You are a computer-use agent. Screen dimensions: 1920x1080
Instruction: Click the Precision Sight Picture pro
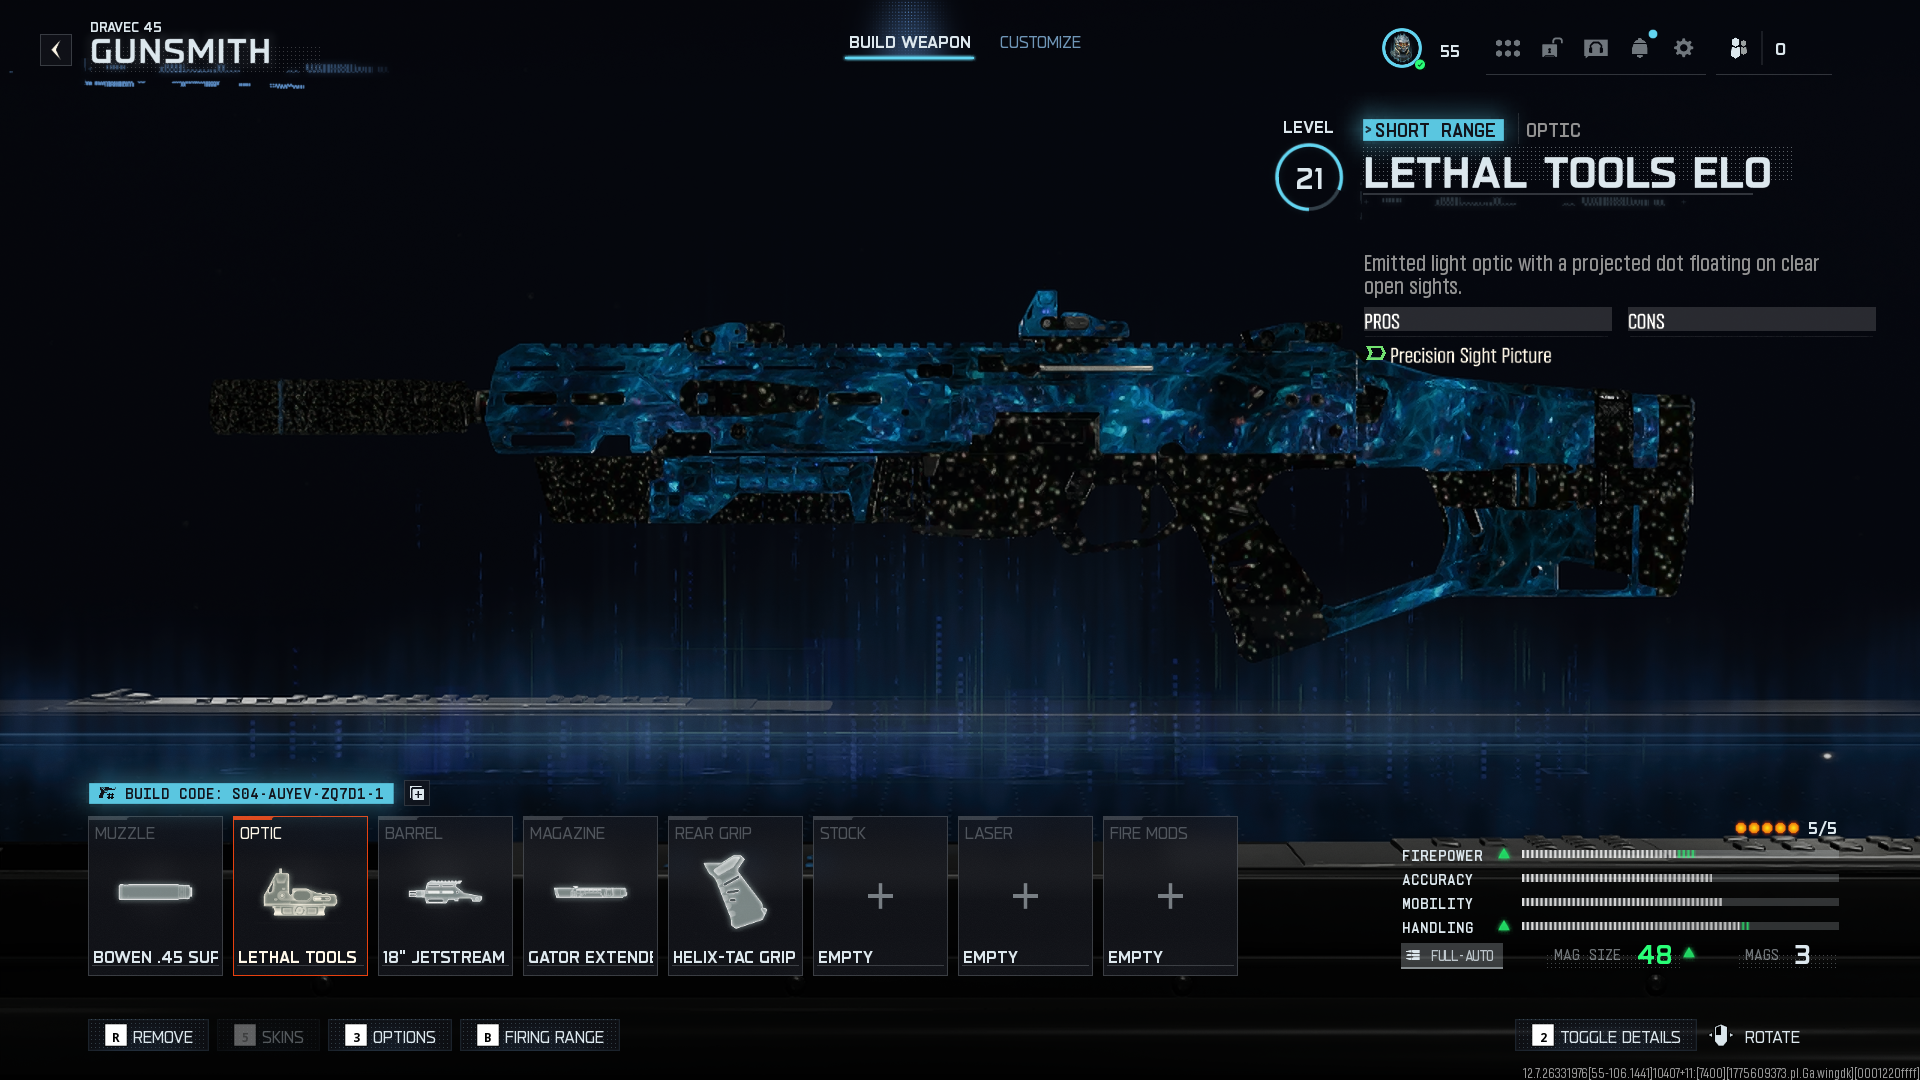(1459, 356)
